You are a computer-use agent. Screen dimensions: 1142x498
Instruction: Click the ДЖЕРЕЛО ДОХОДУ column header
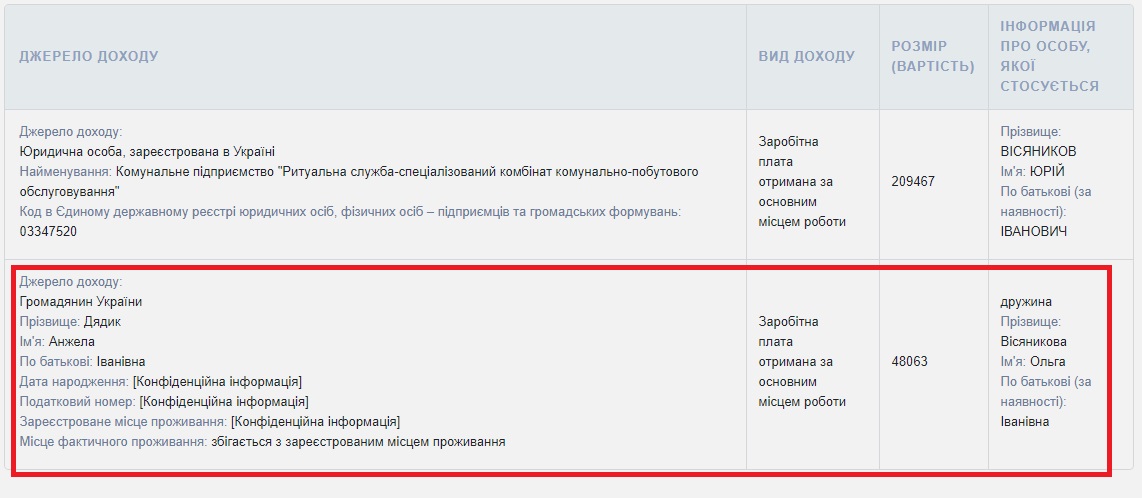(x=89, y=56)
